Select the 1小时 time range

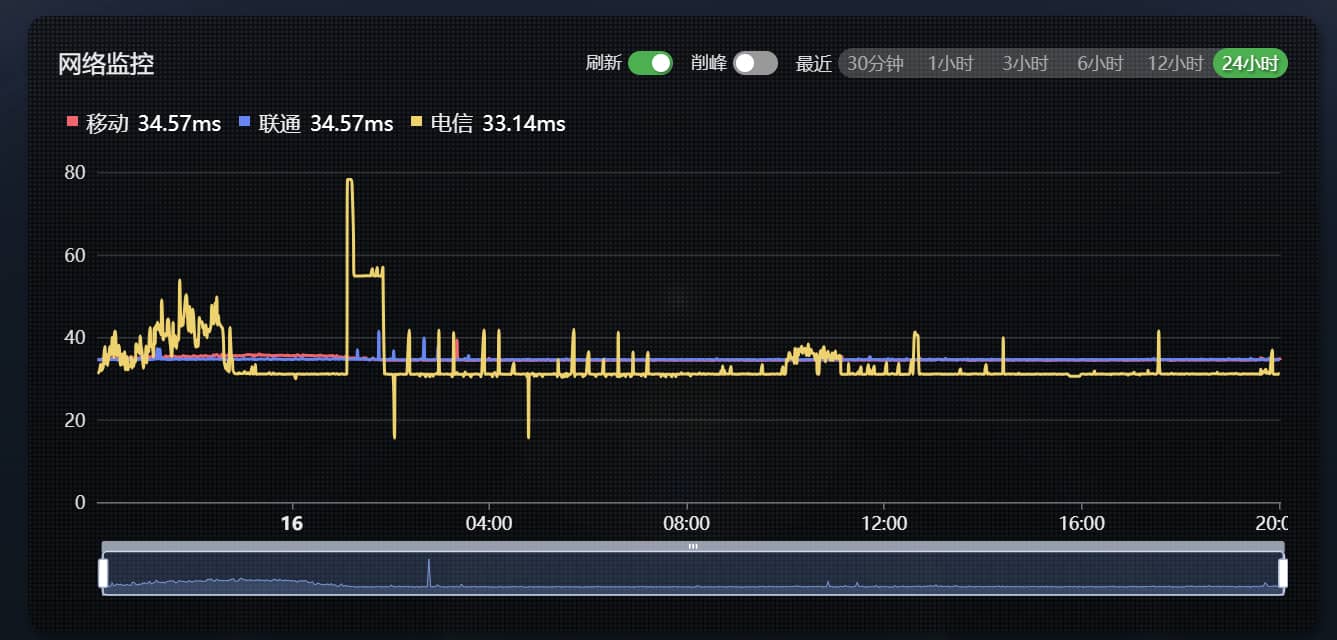point(950,63)
